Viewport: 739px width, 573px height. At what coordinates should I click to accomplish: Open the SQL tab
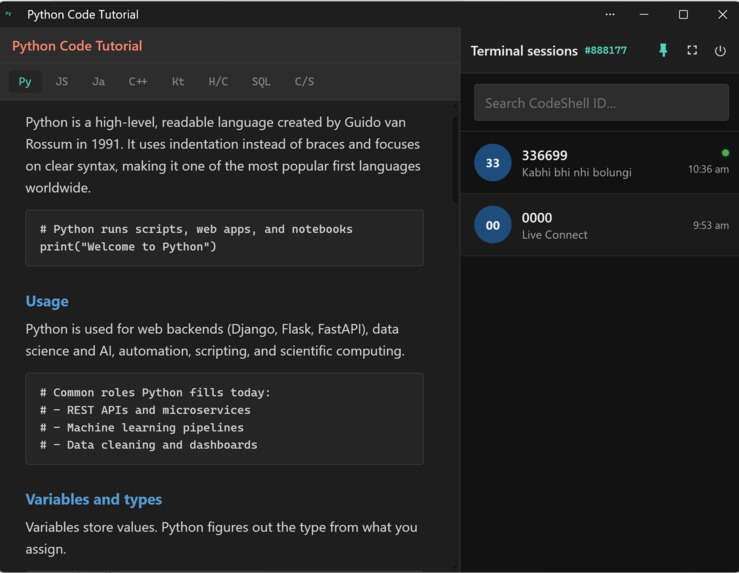coord(261,82)
